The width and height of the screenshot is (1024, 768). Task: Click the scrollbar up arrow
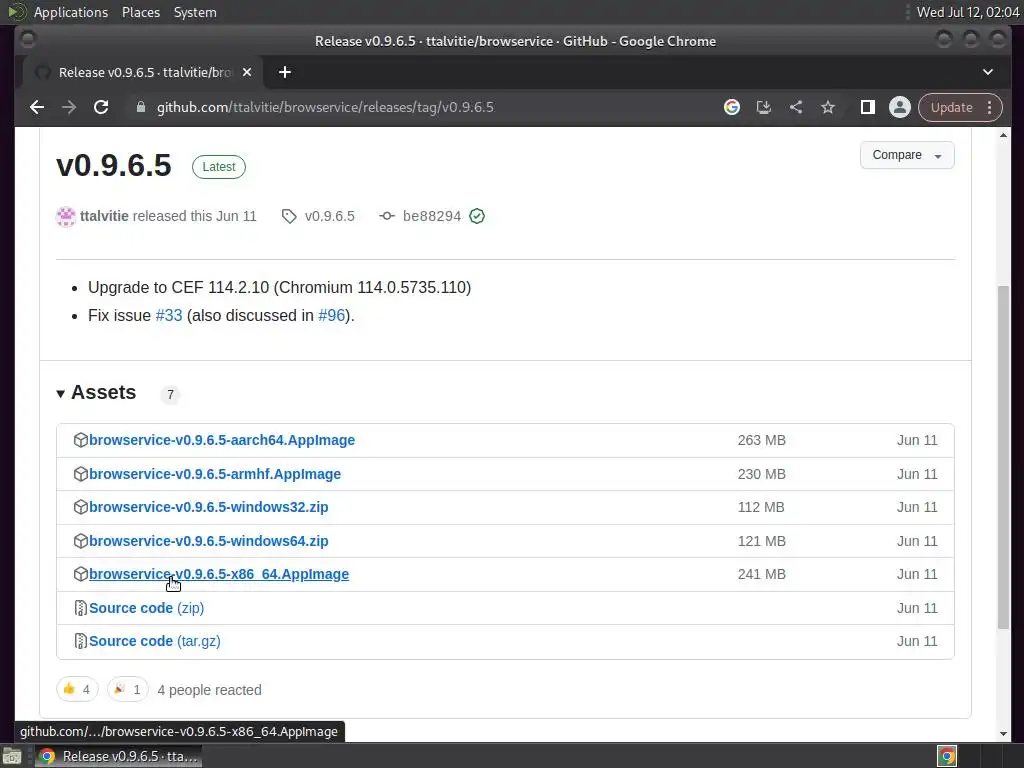[x=1004, y=135]
